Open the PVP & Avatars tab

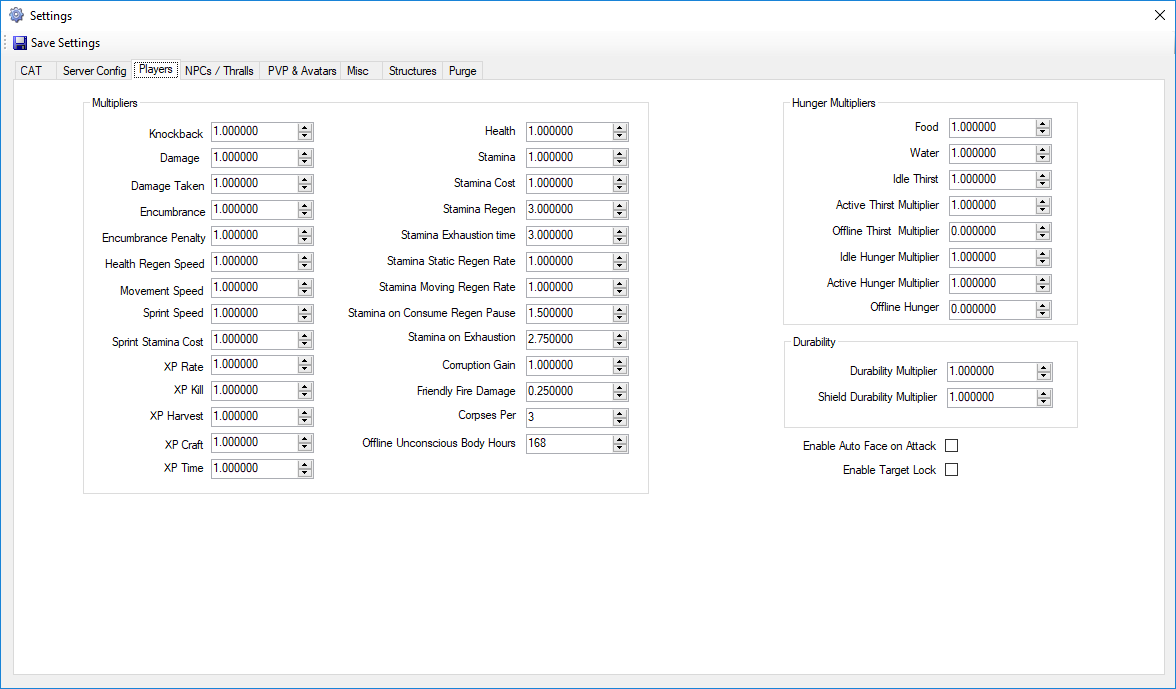coord(302,71)
